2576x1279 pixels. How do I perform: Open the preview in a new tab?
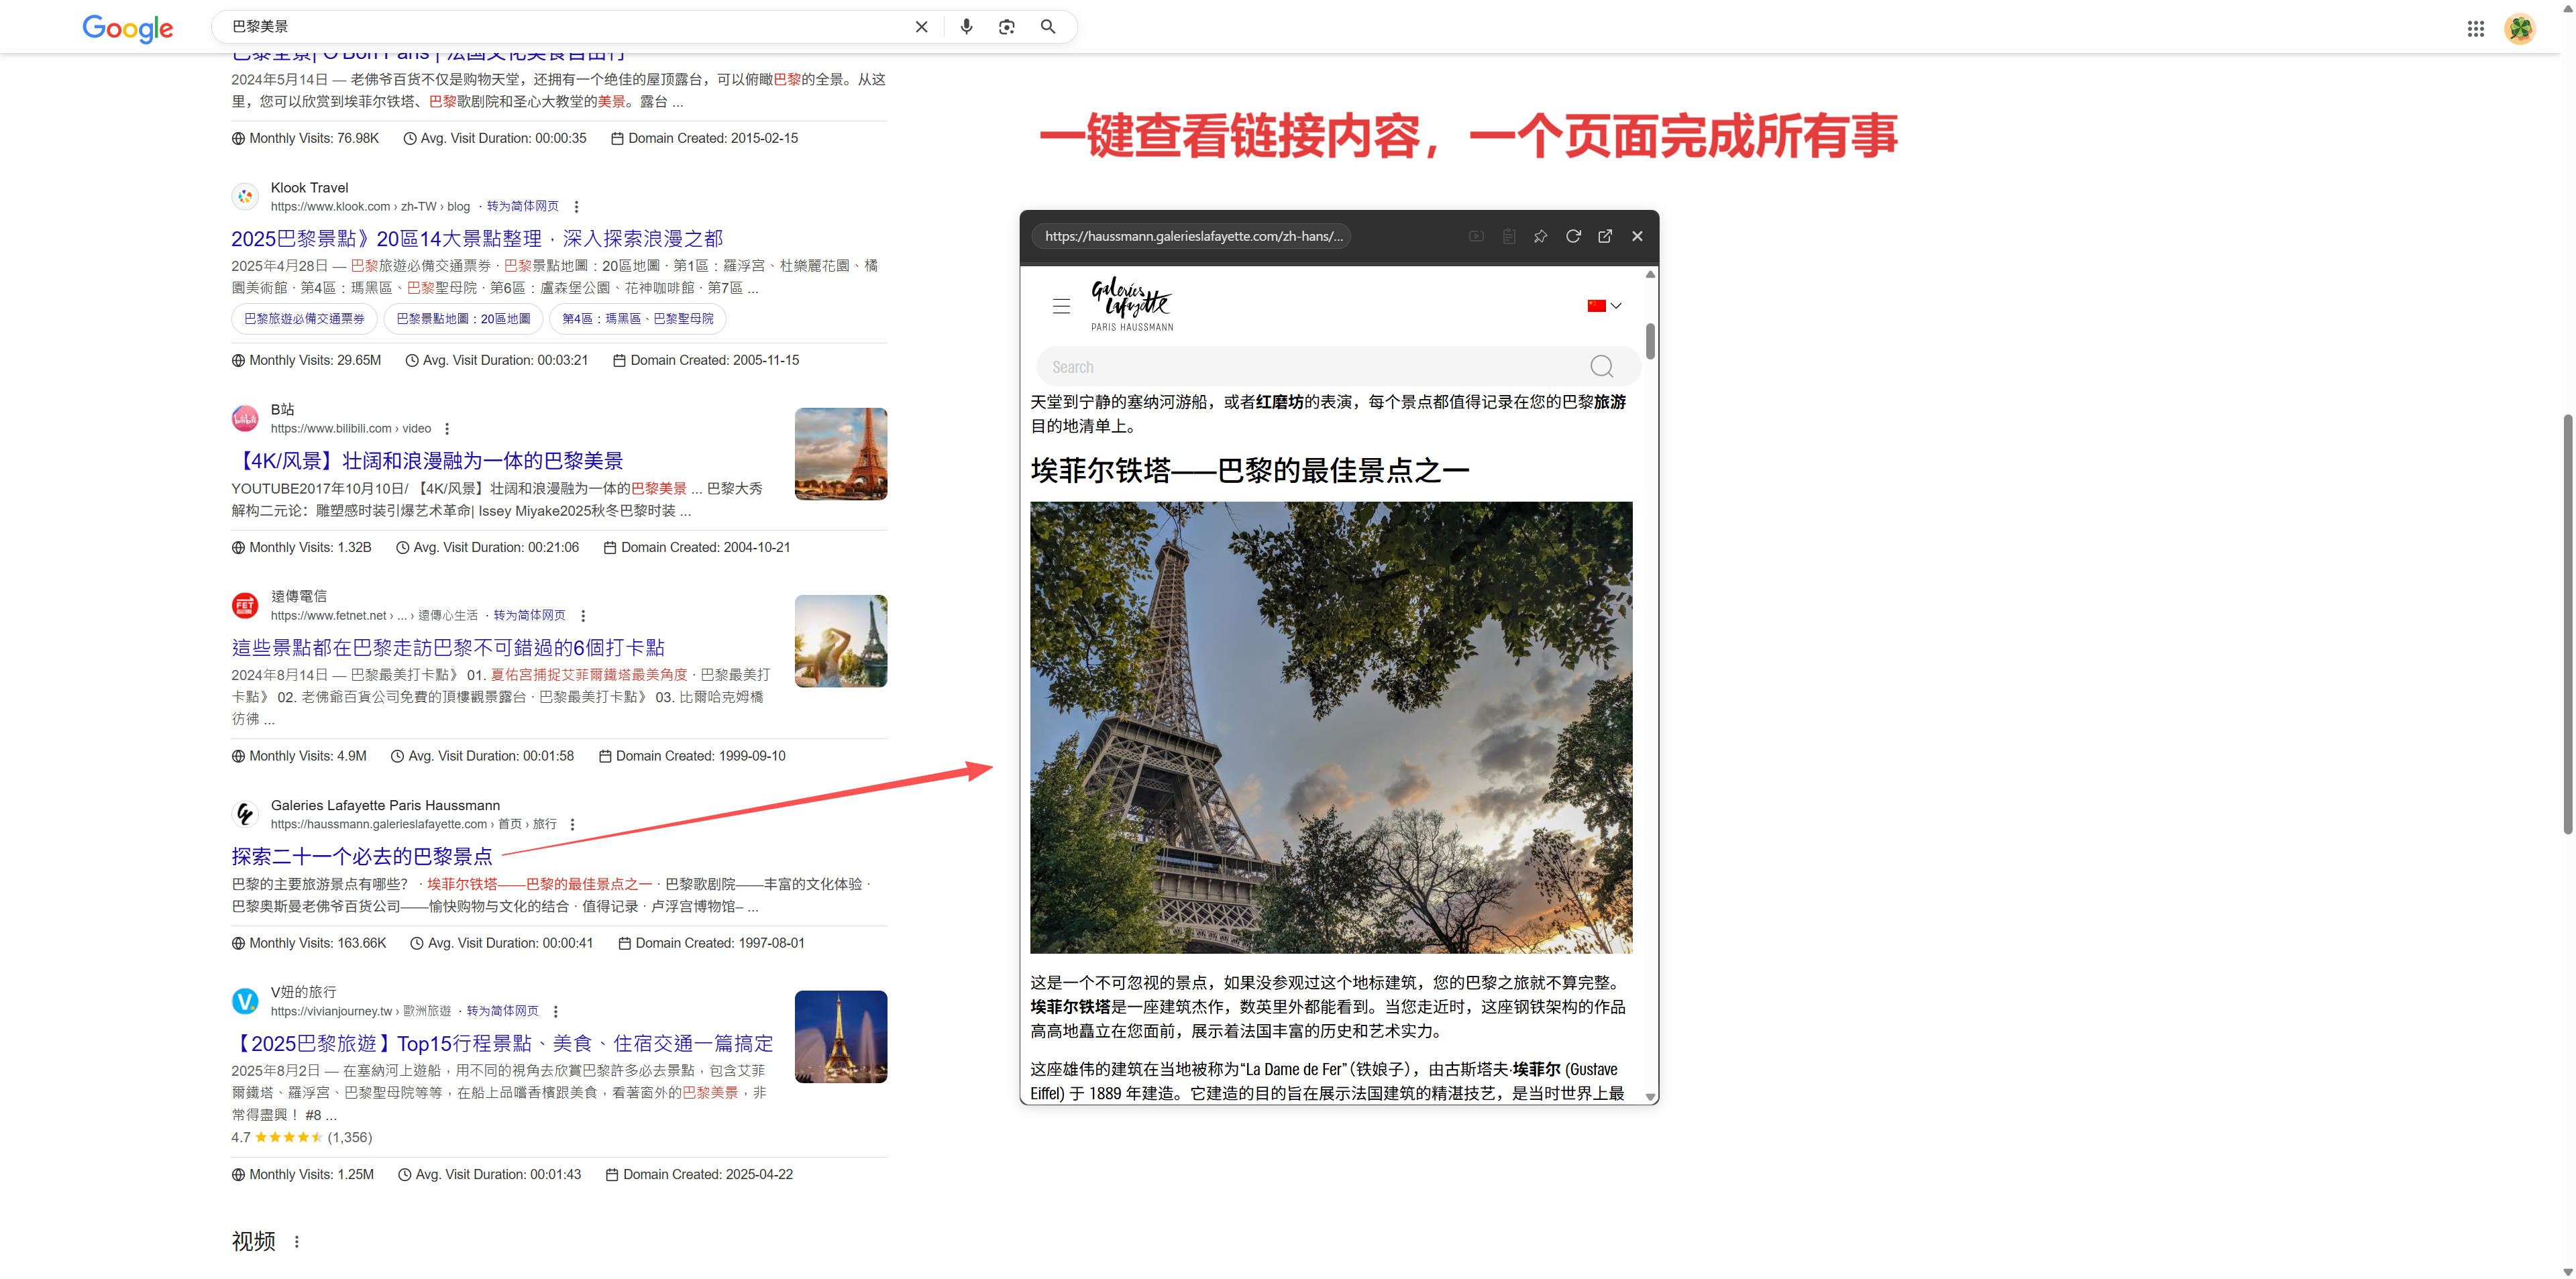[1605, 236]
